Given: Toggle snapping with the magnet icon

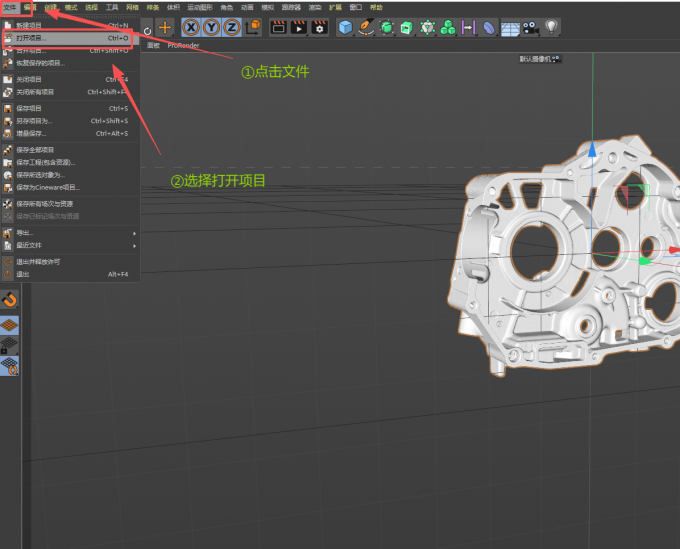Looking at the screenshot, I should (9, 300).
